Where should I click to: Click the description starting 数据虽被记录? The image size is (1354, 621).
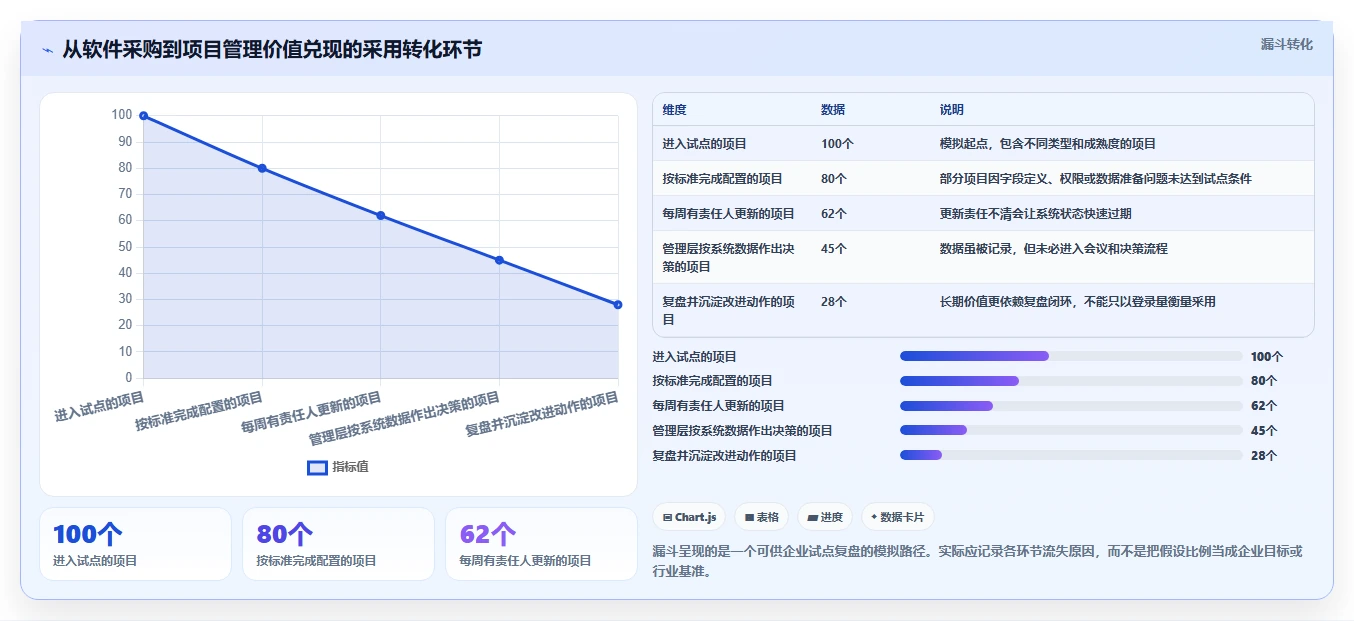[1053, 249]
